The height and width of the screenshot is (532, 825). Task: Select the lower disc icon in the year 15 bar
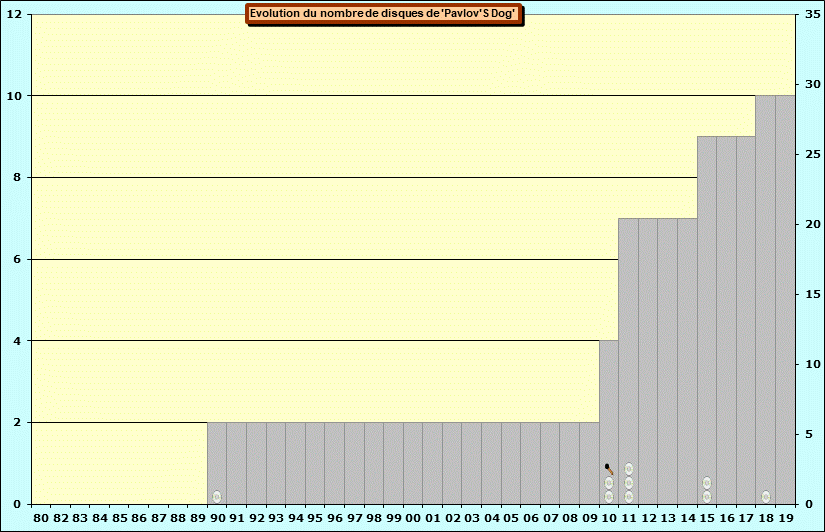pyautogui.click(x=707, y=496)
